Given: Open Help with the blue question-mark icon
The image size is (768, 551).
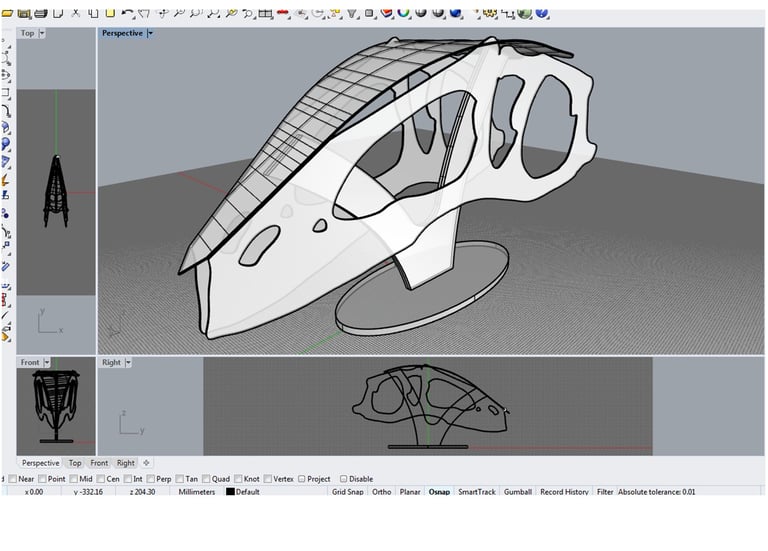Looking at the screenshot, I should (542, 13).
